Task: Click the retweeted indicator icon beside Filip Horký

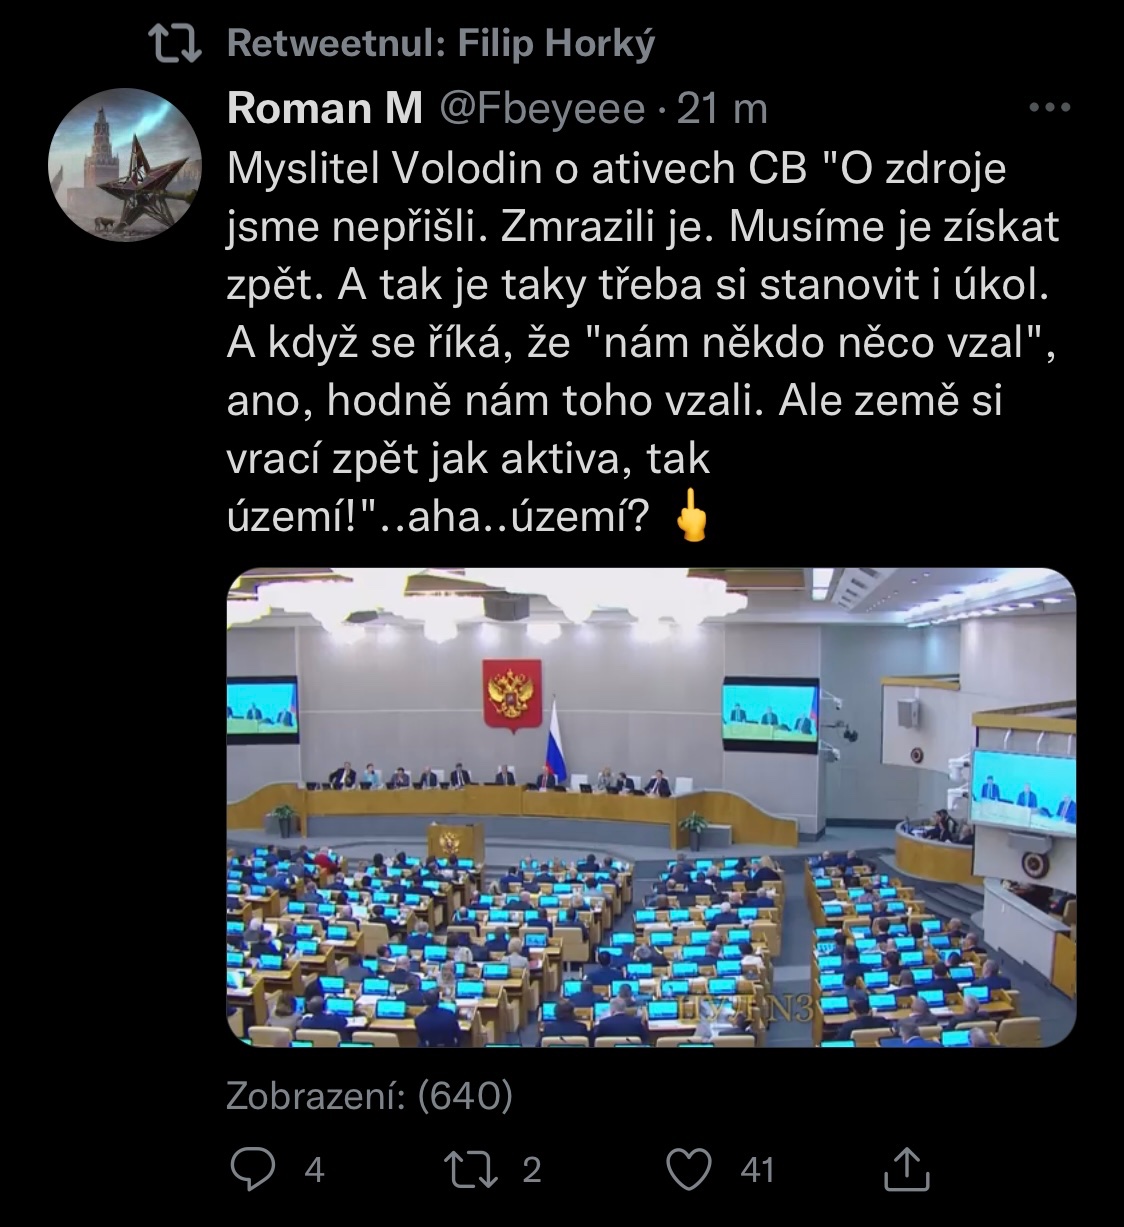Action: [175, 43]
